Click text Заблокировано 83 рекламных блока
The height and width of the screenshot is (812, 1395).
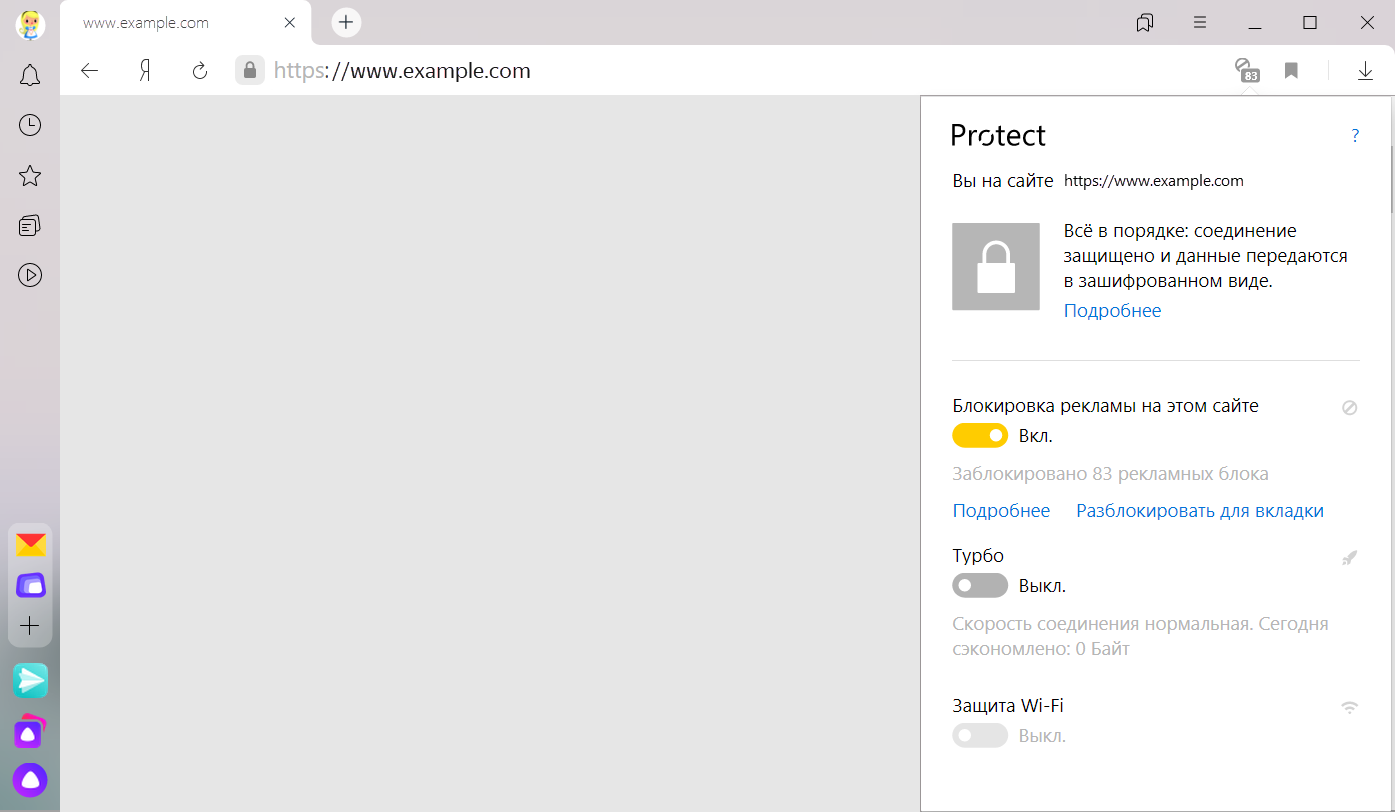(1110, 474)
